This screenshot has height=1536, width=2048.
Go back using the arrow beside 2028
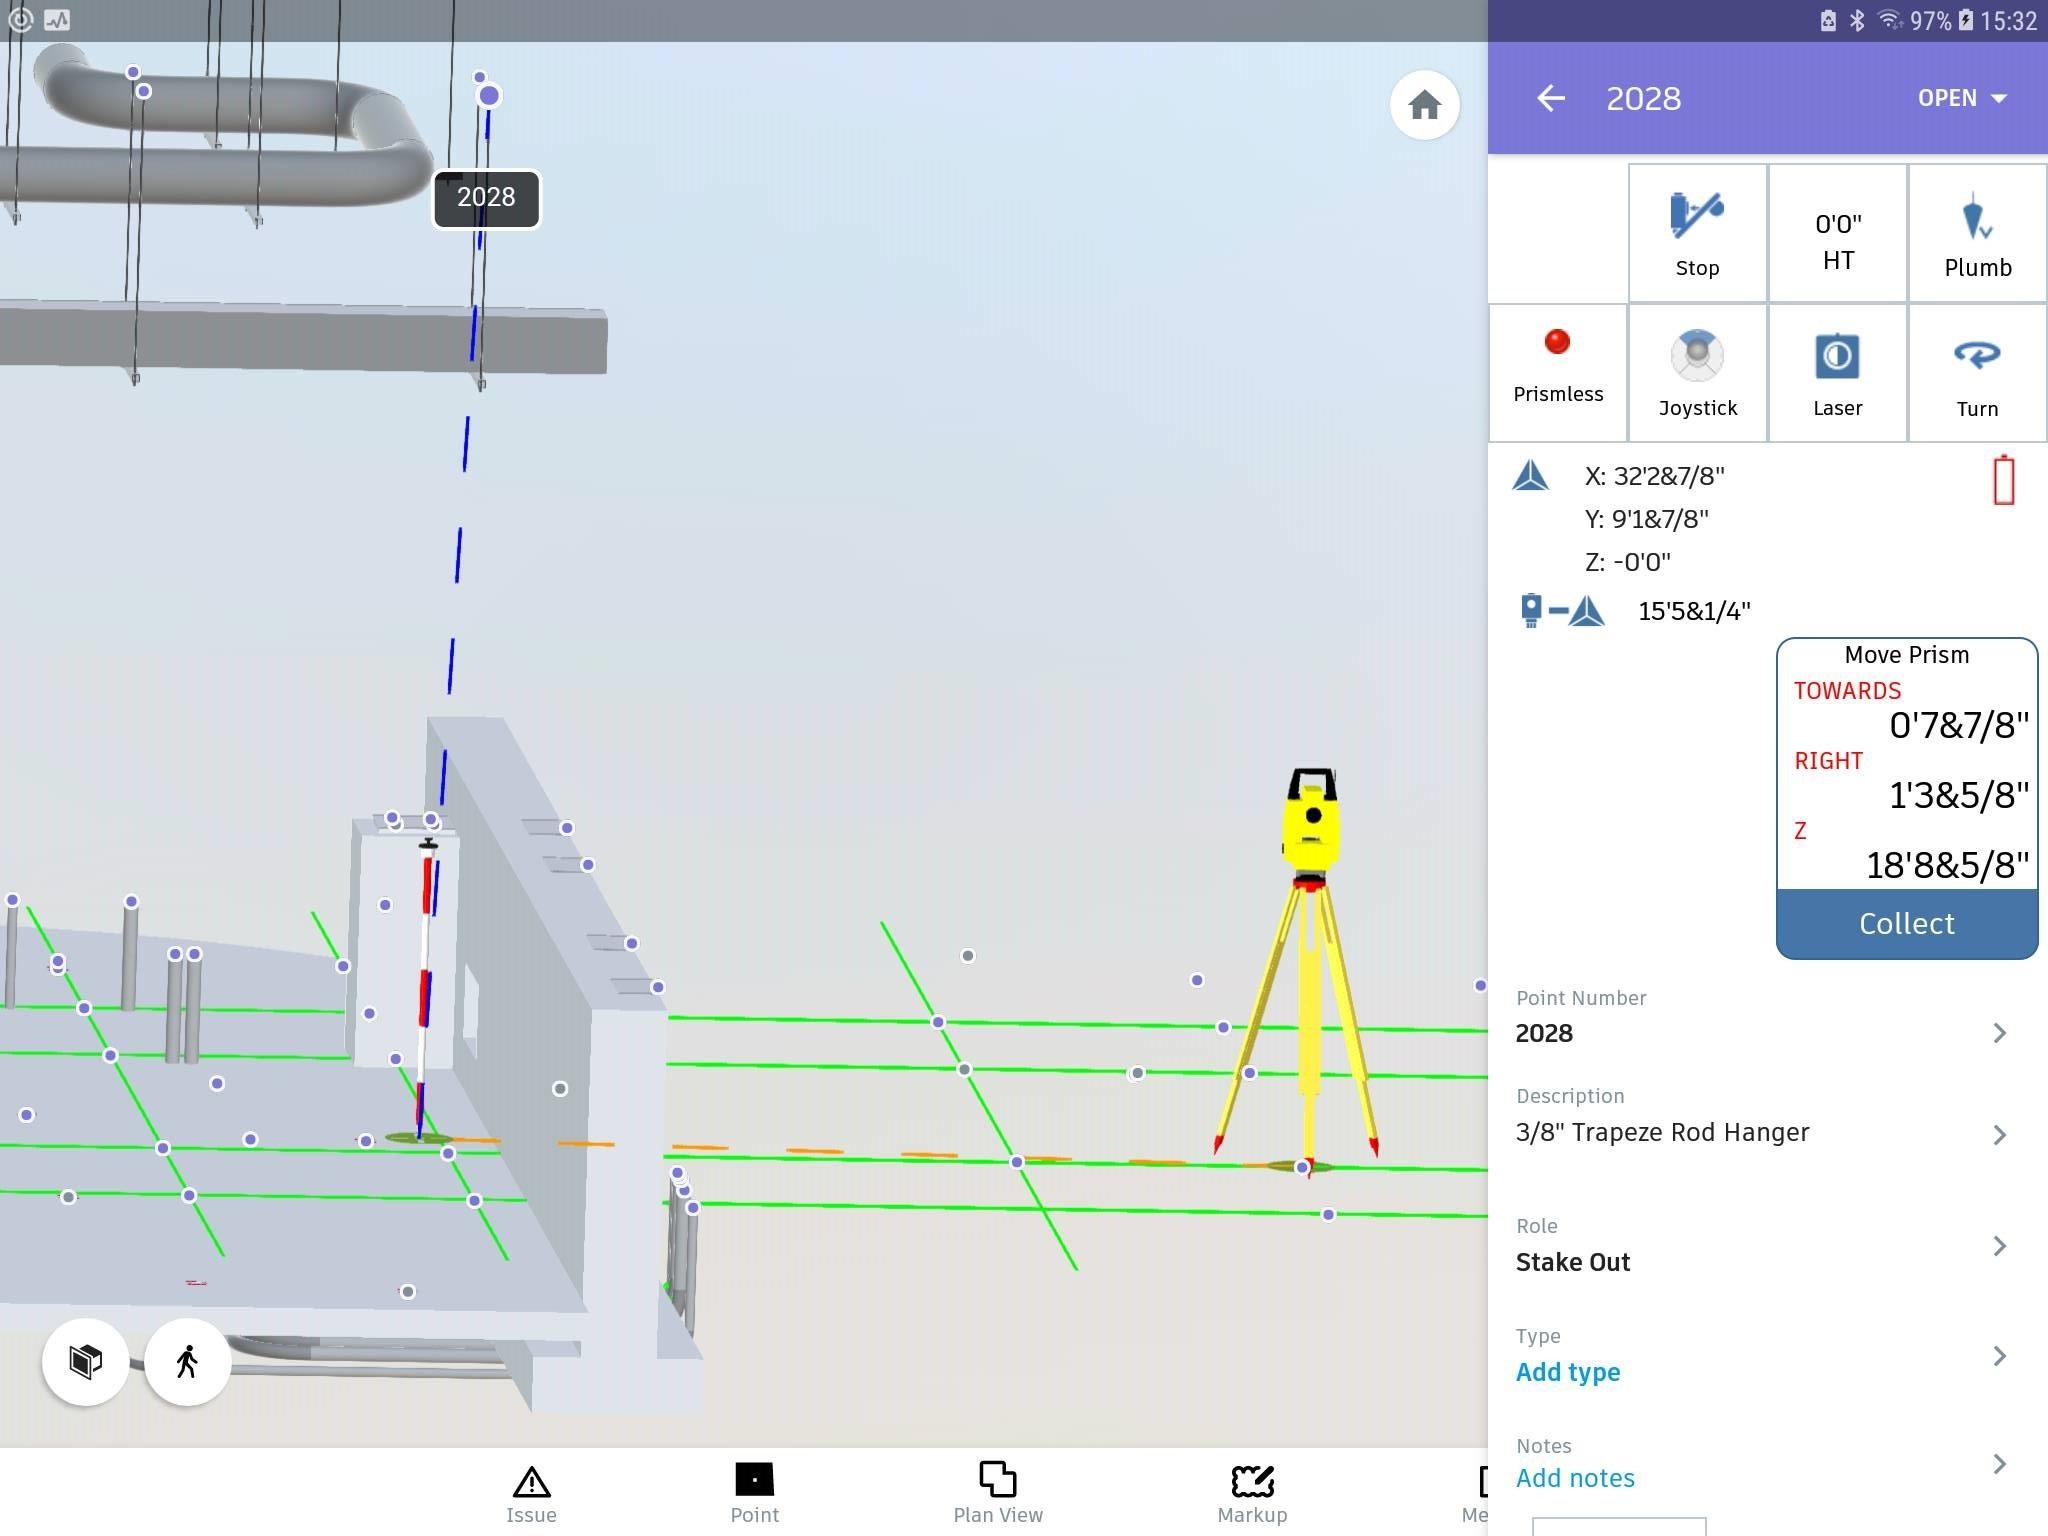(x=1551, y=98)
